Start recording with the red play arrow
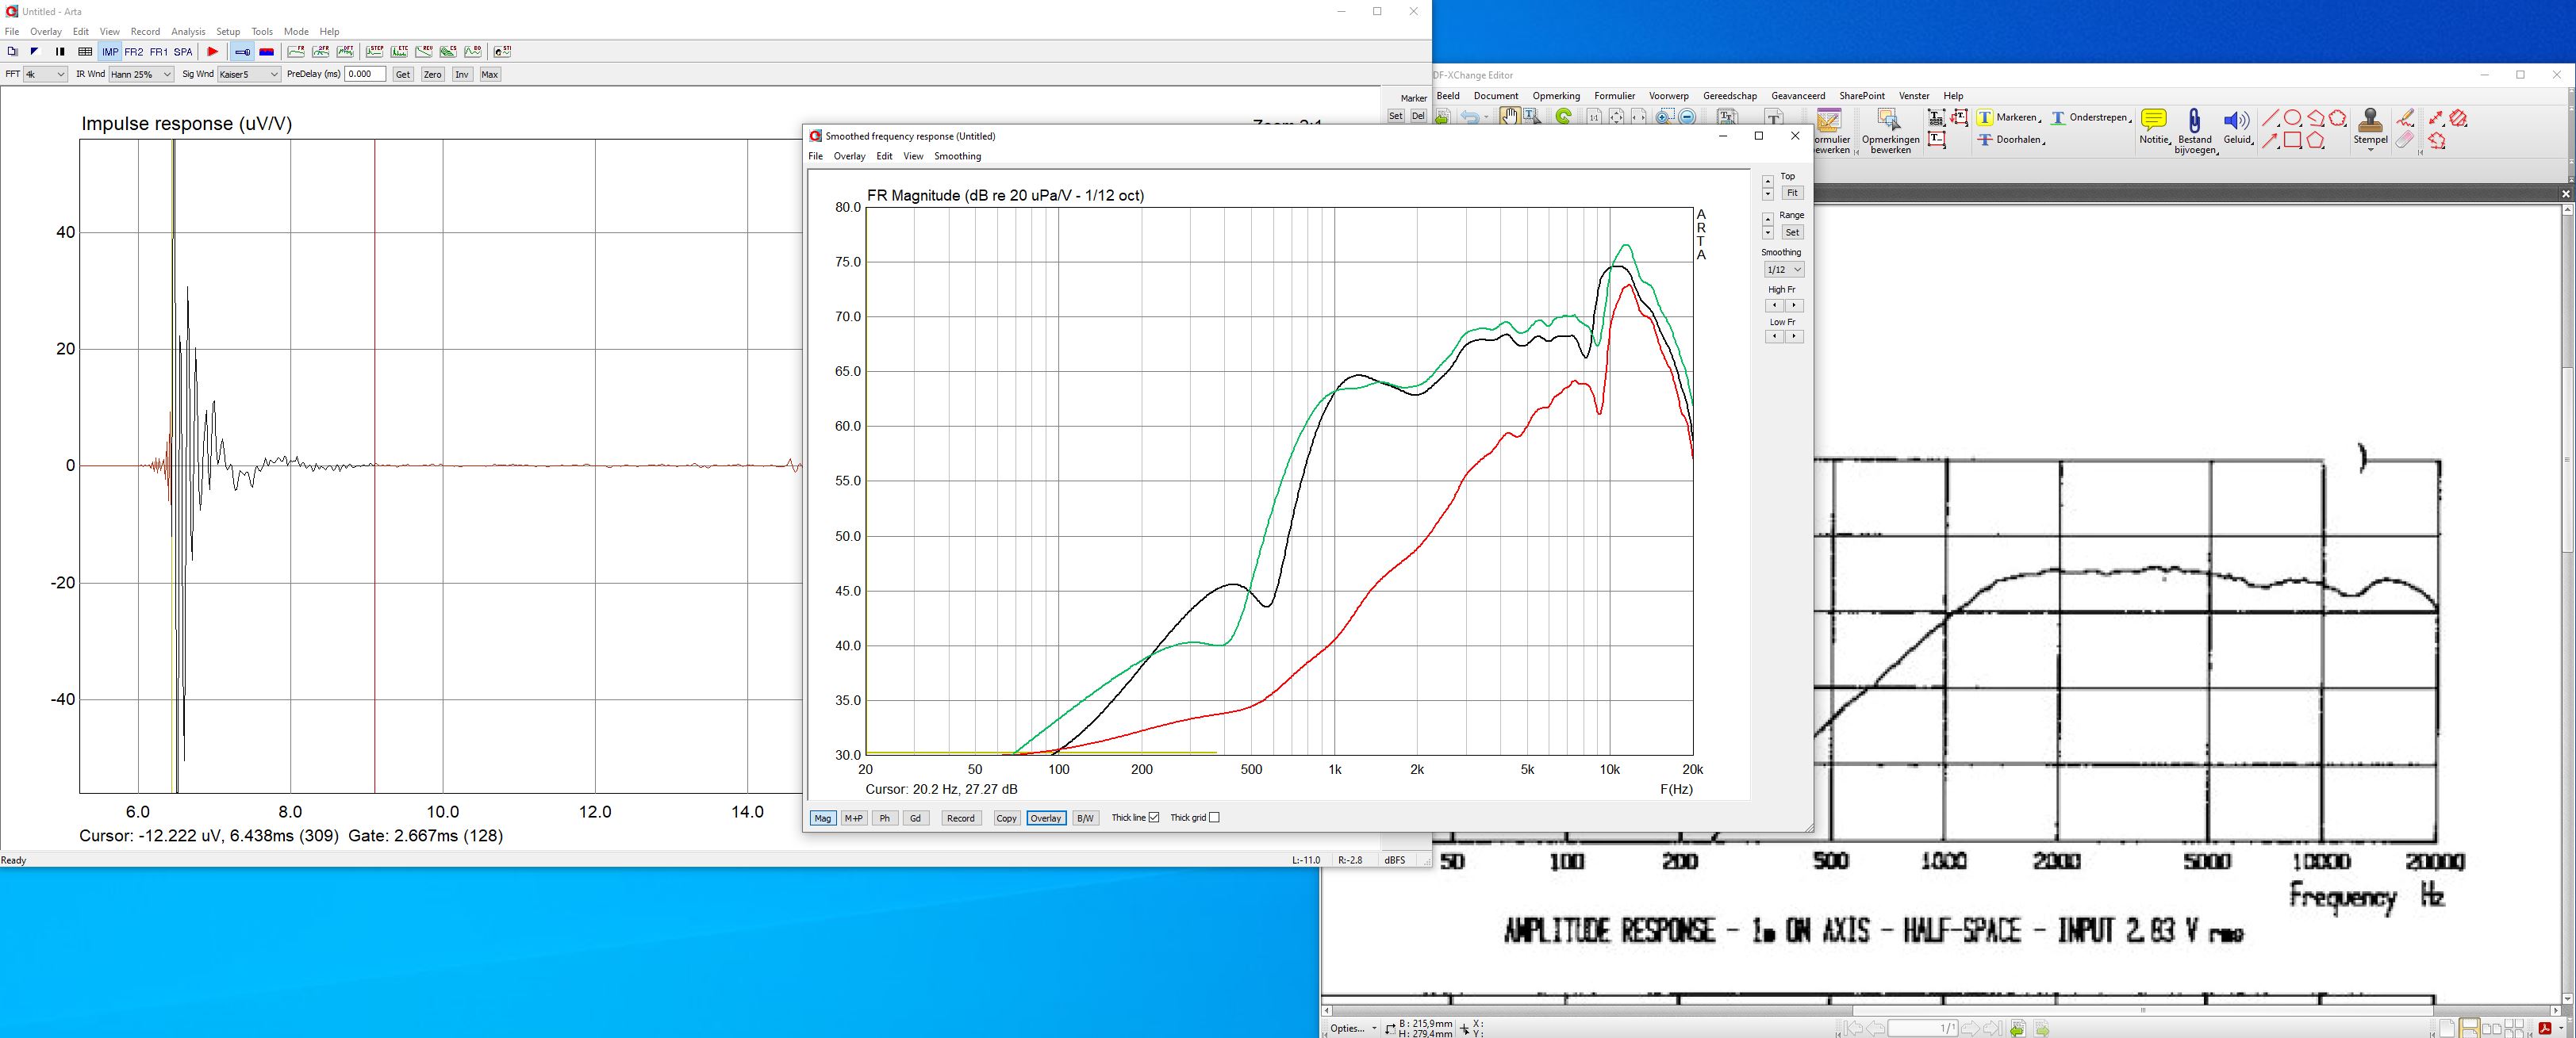 coord(213,52)
